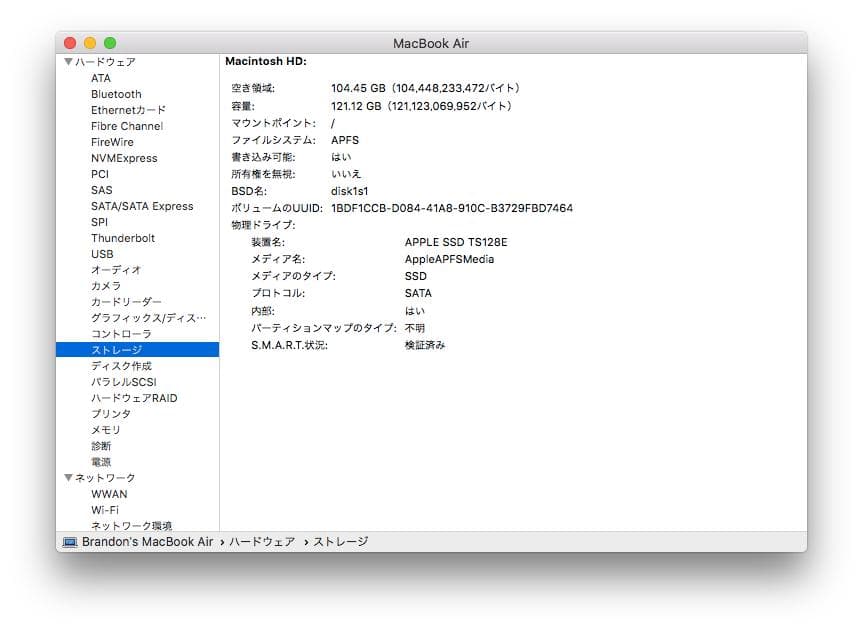
Task: Select カメラ in the sidebar
Action: click(x=106, y=286)
